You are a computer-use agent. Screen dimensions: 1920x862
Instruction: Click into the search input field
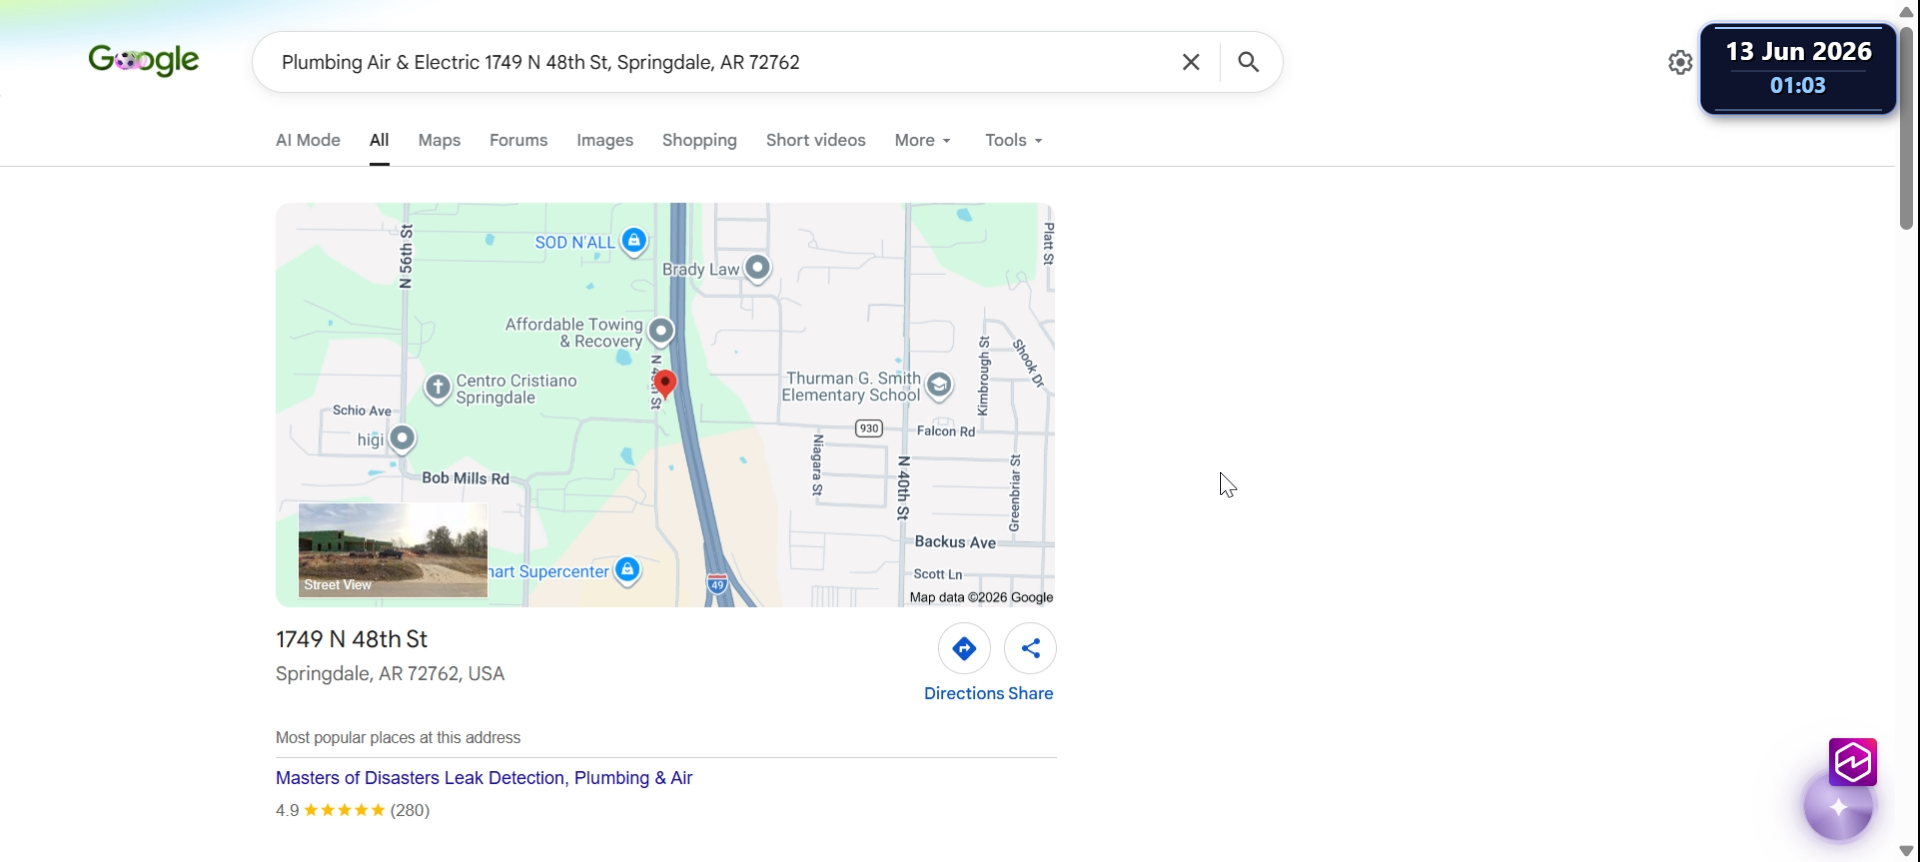[x=720, y=62]
